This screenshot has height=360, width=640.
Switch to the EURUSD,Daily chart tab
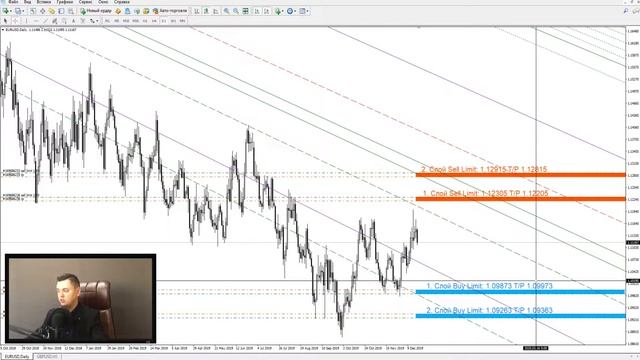pyautogui.click(x=17, y=357)
